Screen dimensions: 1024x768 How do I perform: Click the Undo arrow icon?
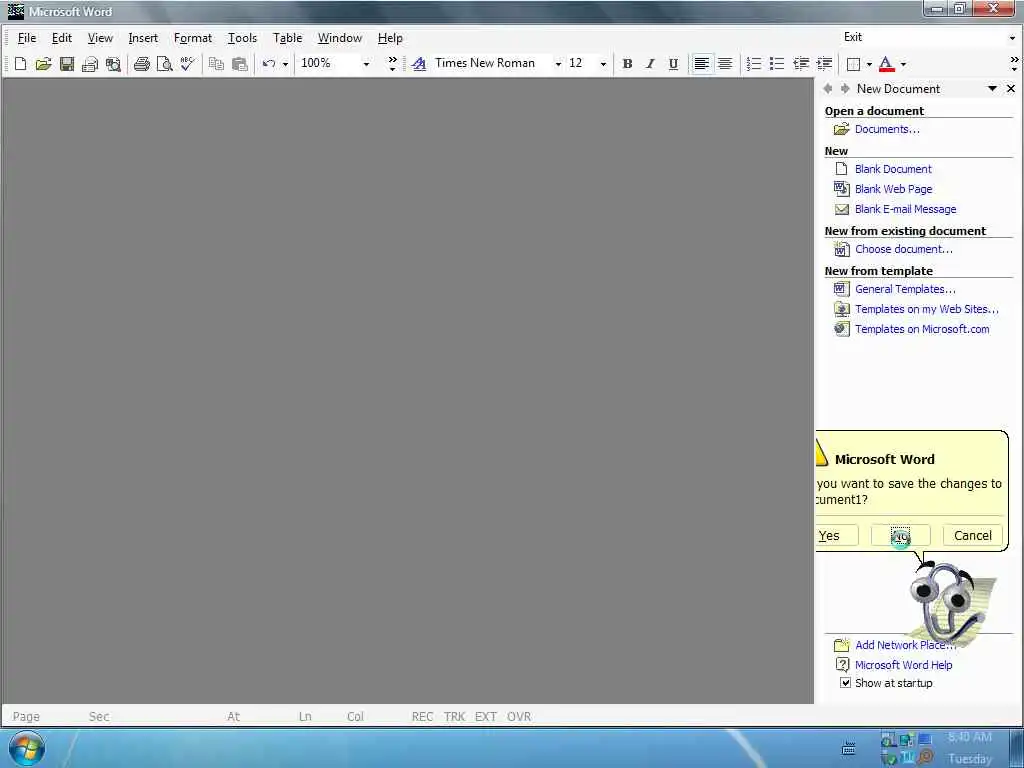click(x=268, y=63)
